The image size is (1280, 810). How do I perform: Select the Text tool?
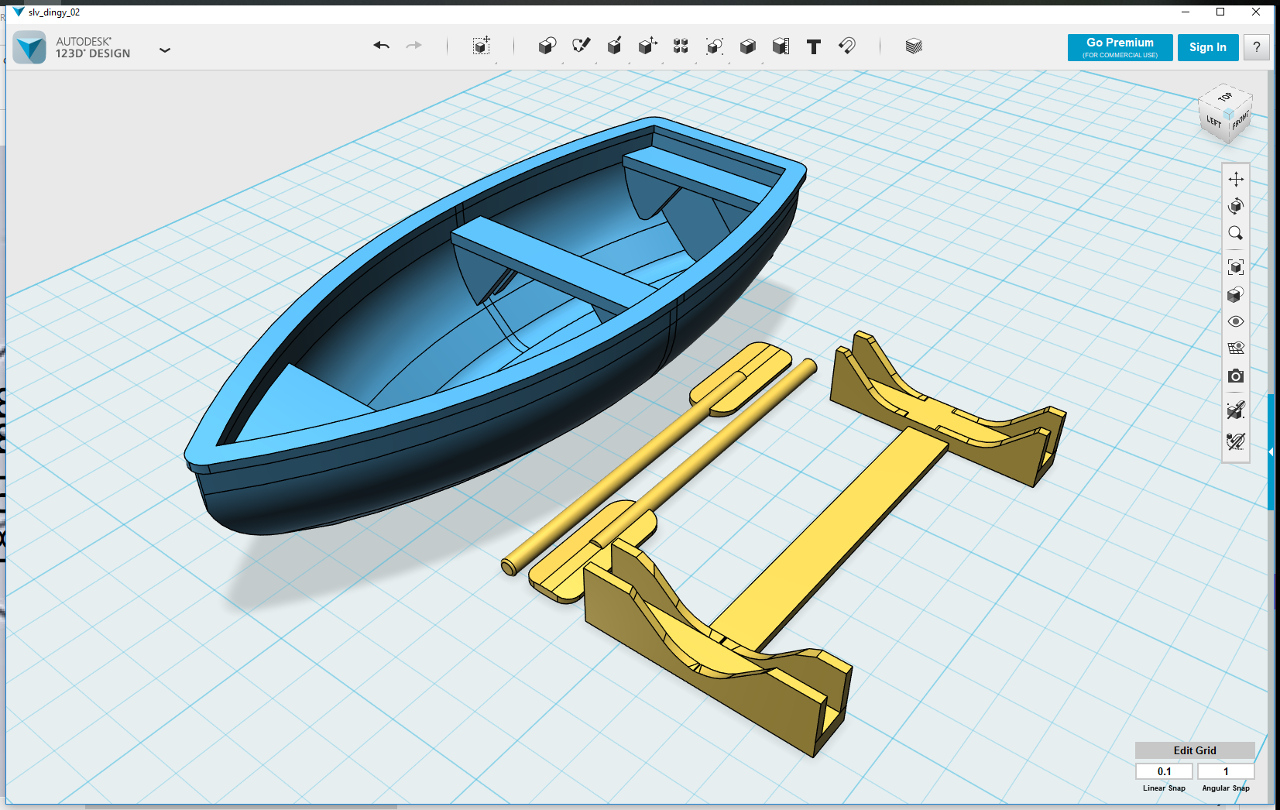click(x=814, y=46)
